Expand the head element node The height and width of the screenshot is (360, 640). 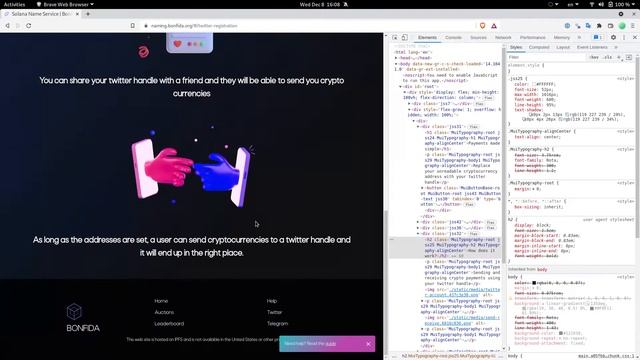pyautogui.click(x=396, y=58)
